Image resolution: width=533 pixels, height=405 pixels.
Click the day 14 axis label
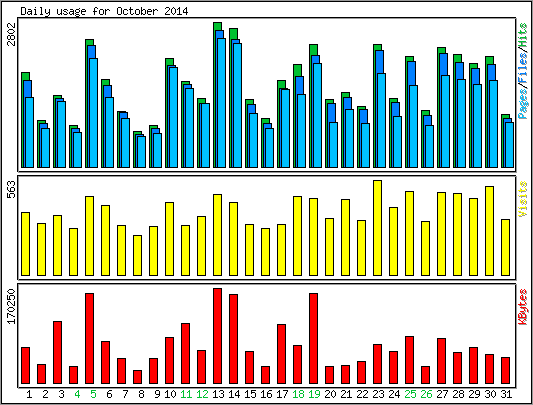point(234,394)
